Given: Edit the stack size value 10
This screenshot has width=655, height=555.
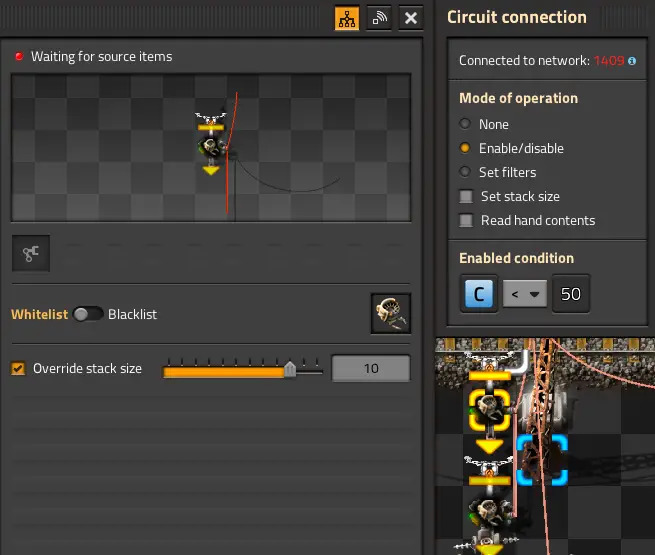Looking at the screenshot, I should click(x=371, y=368).
